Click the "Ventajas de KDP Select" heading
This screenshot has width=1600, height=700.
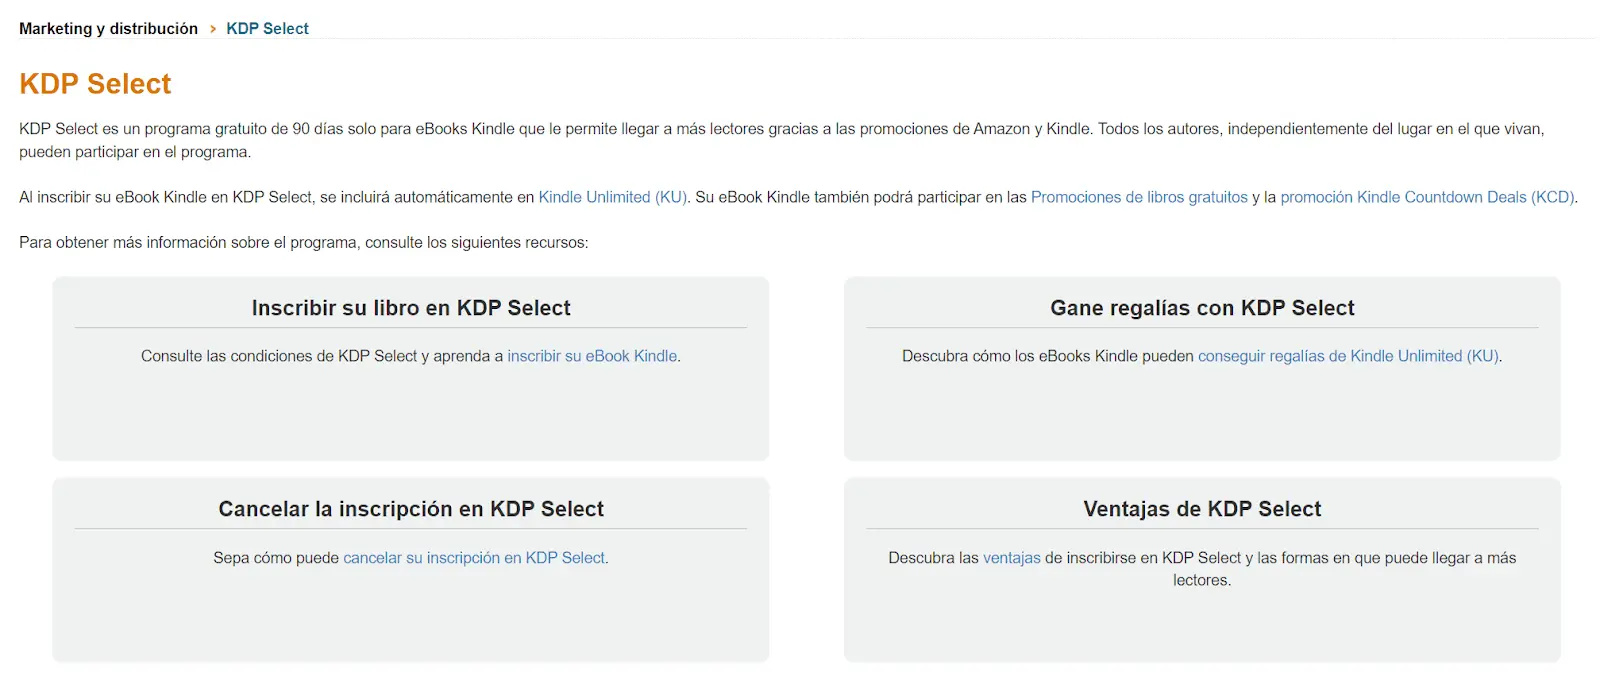click(1202, 508)
